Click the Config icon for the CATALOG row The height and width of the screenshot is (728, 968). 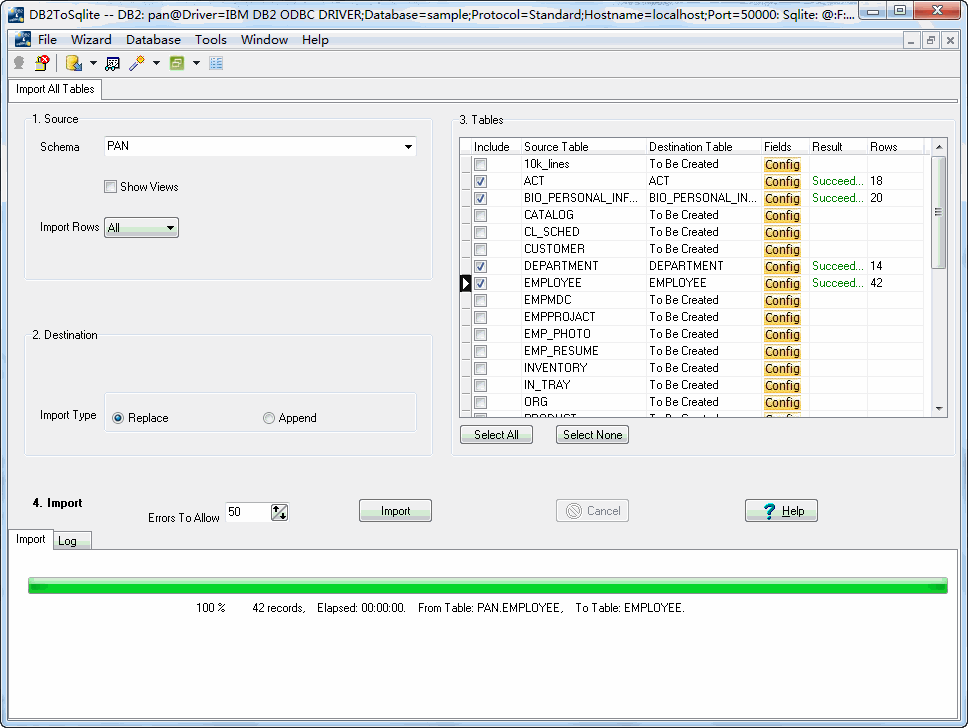(x=782, y=215)
